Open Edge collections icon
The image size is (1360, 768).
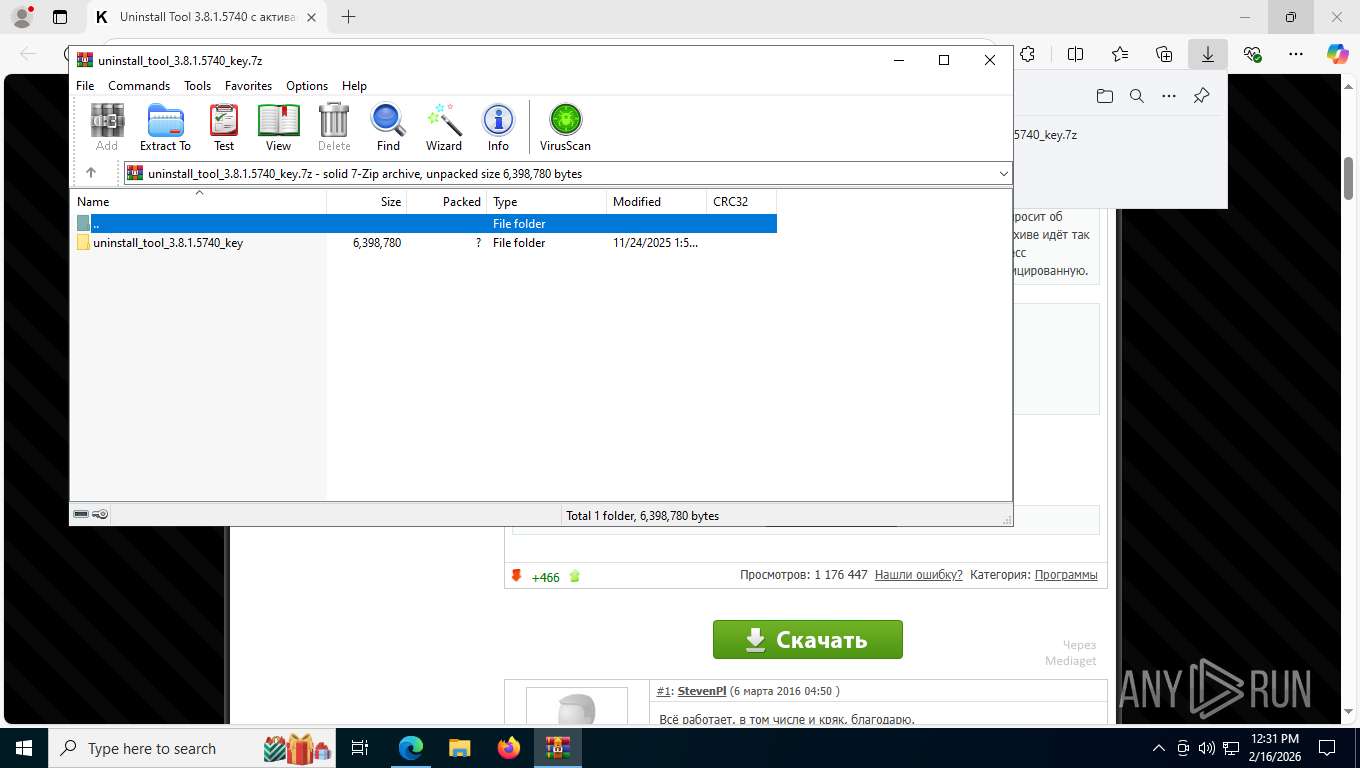point(1164,54)
